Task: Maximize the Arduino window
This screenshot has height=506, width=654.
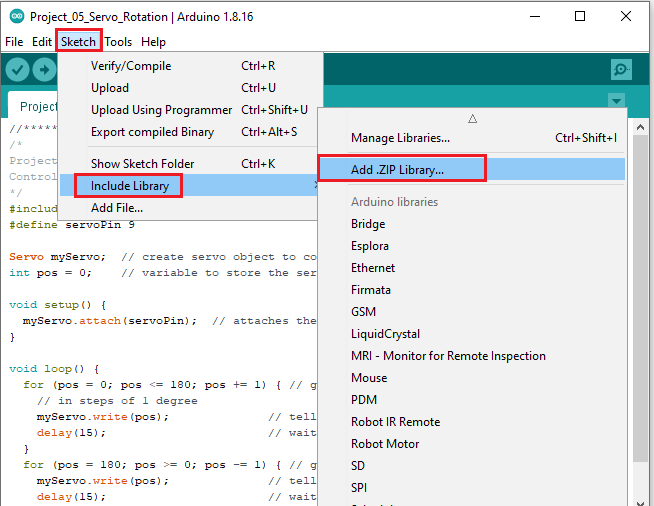Action: coord(580,17)
